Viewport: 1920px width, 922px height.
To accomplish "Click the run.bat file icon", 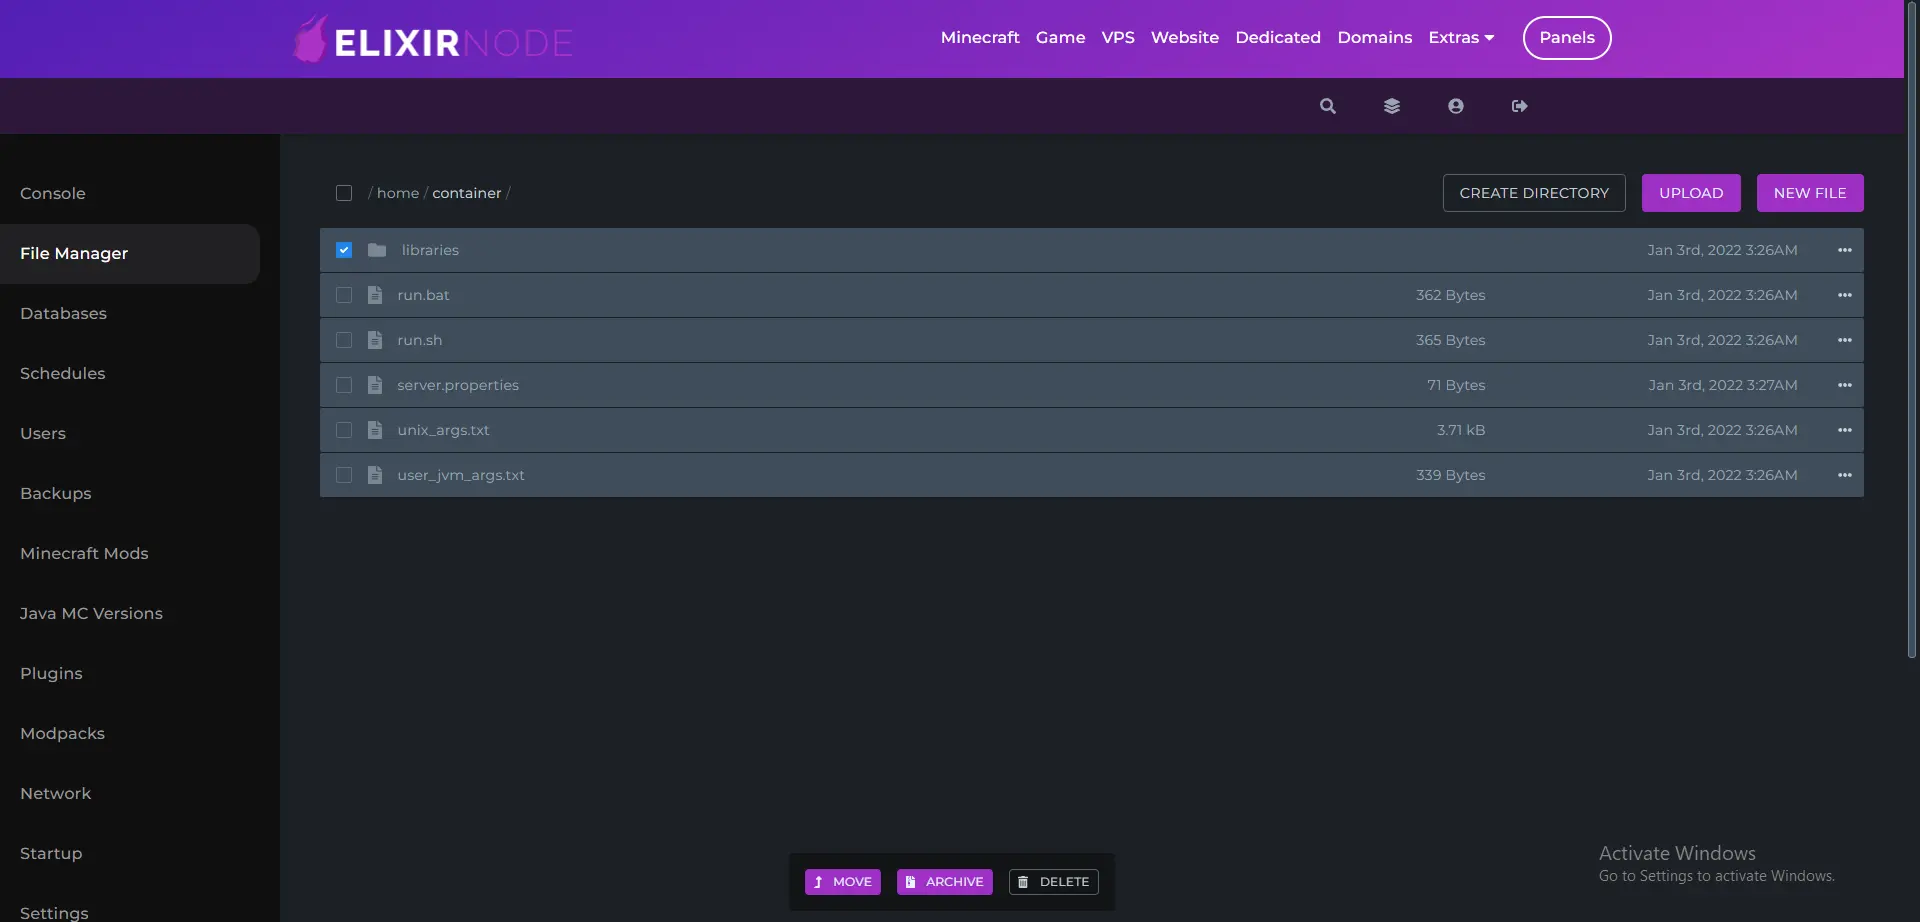I will click(375, 295).
